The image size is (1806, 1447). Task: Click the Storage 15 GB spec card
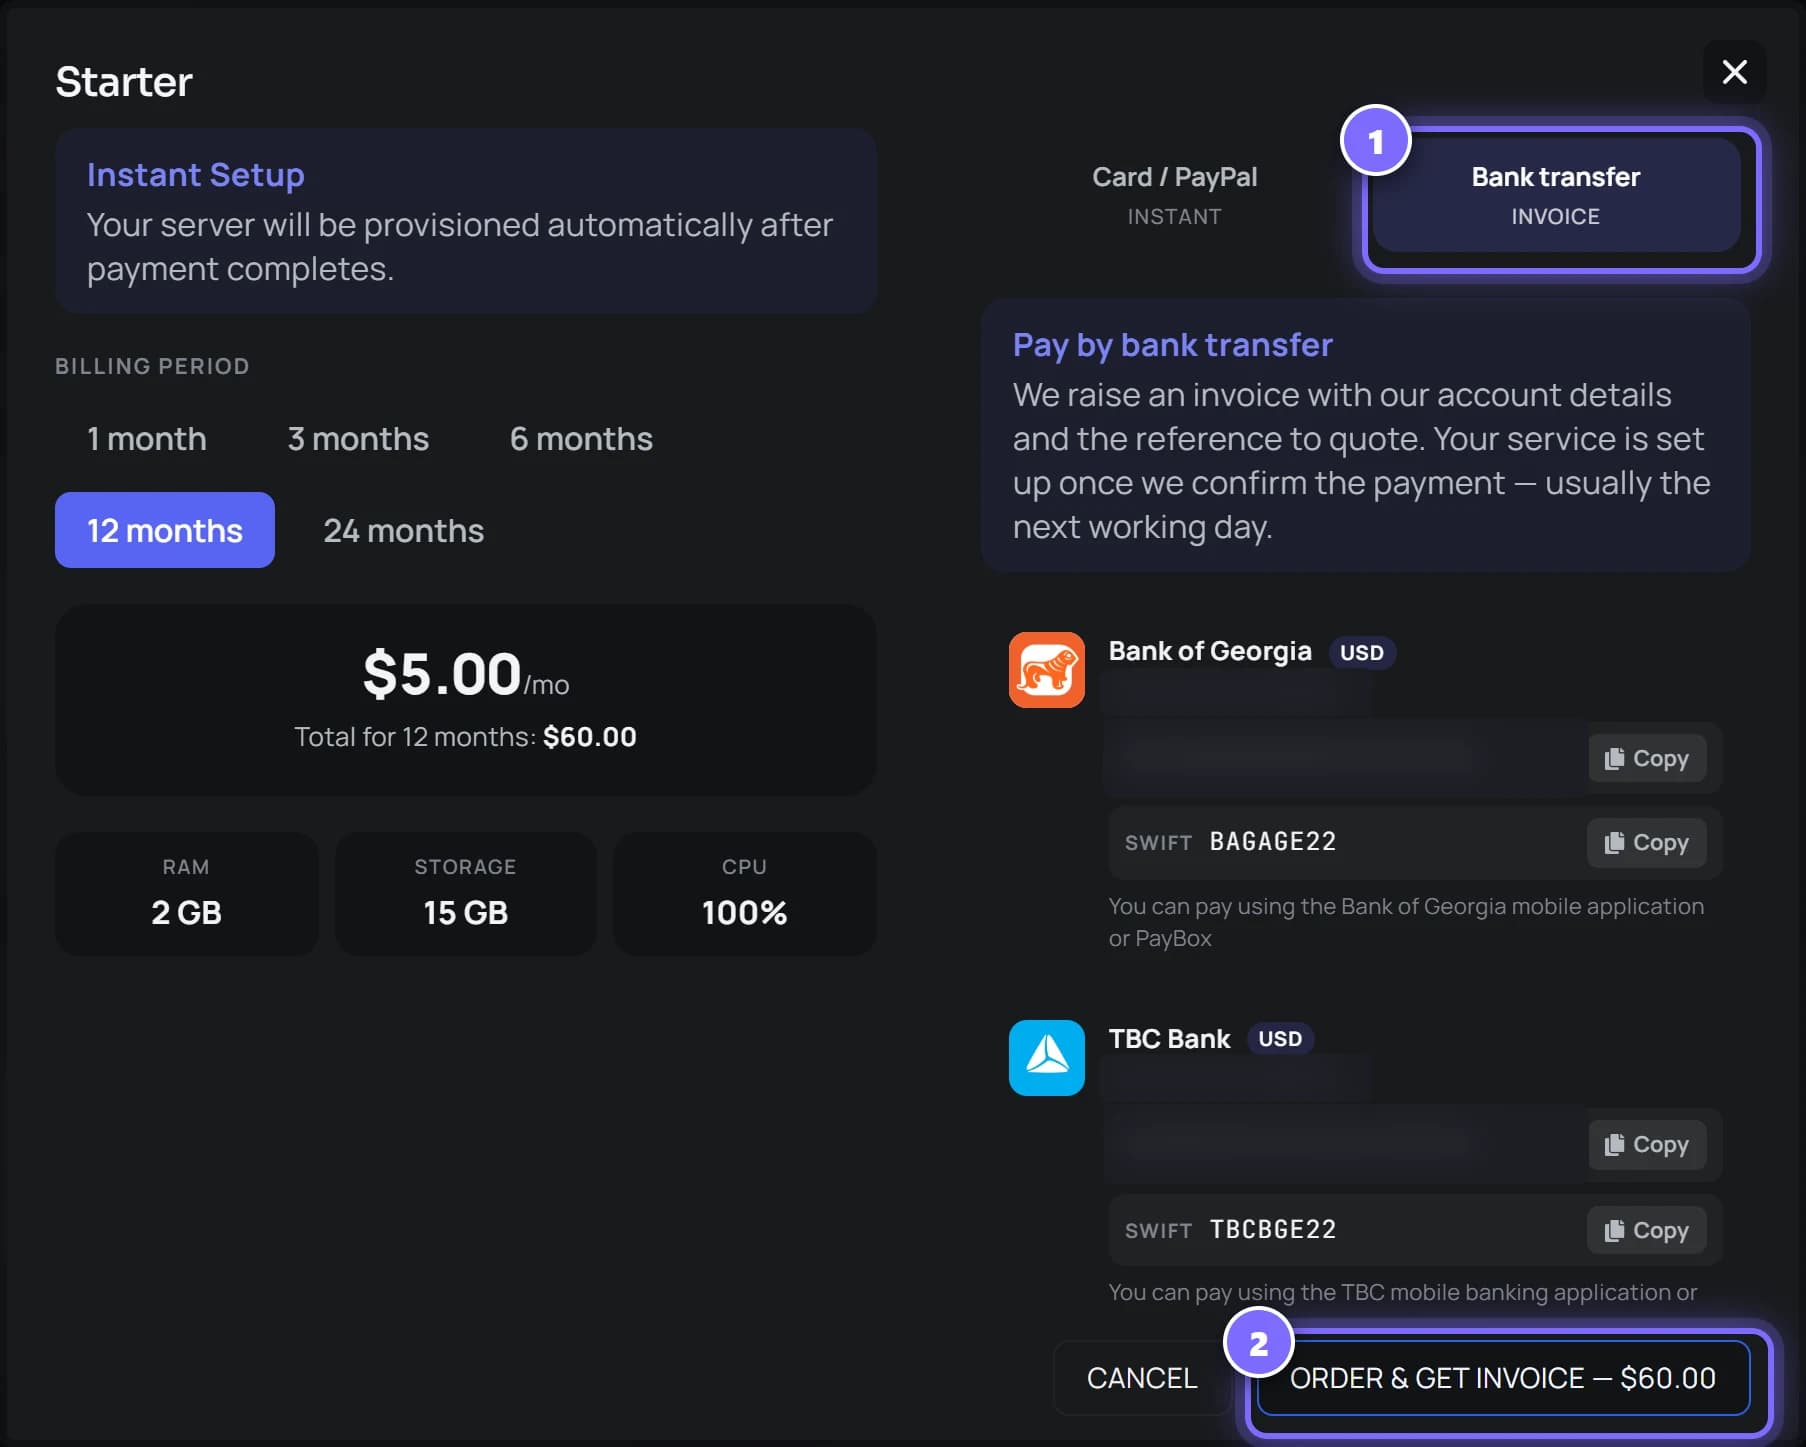465,894
